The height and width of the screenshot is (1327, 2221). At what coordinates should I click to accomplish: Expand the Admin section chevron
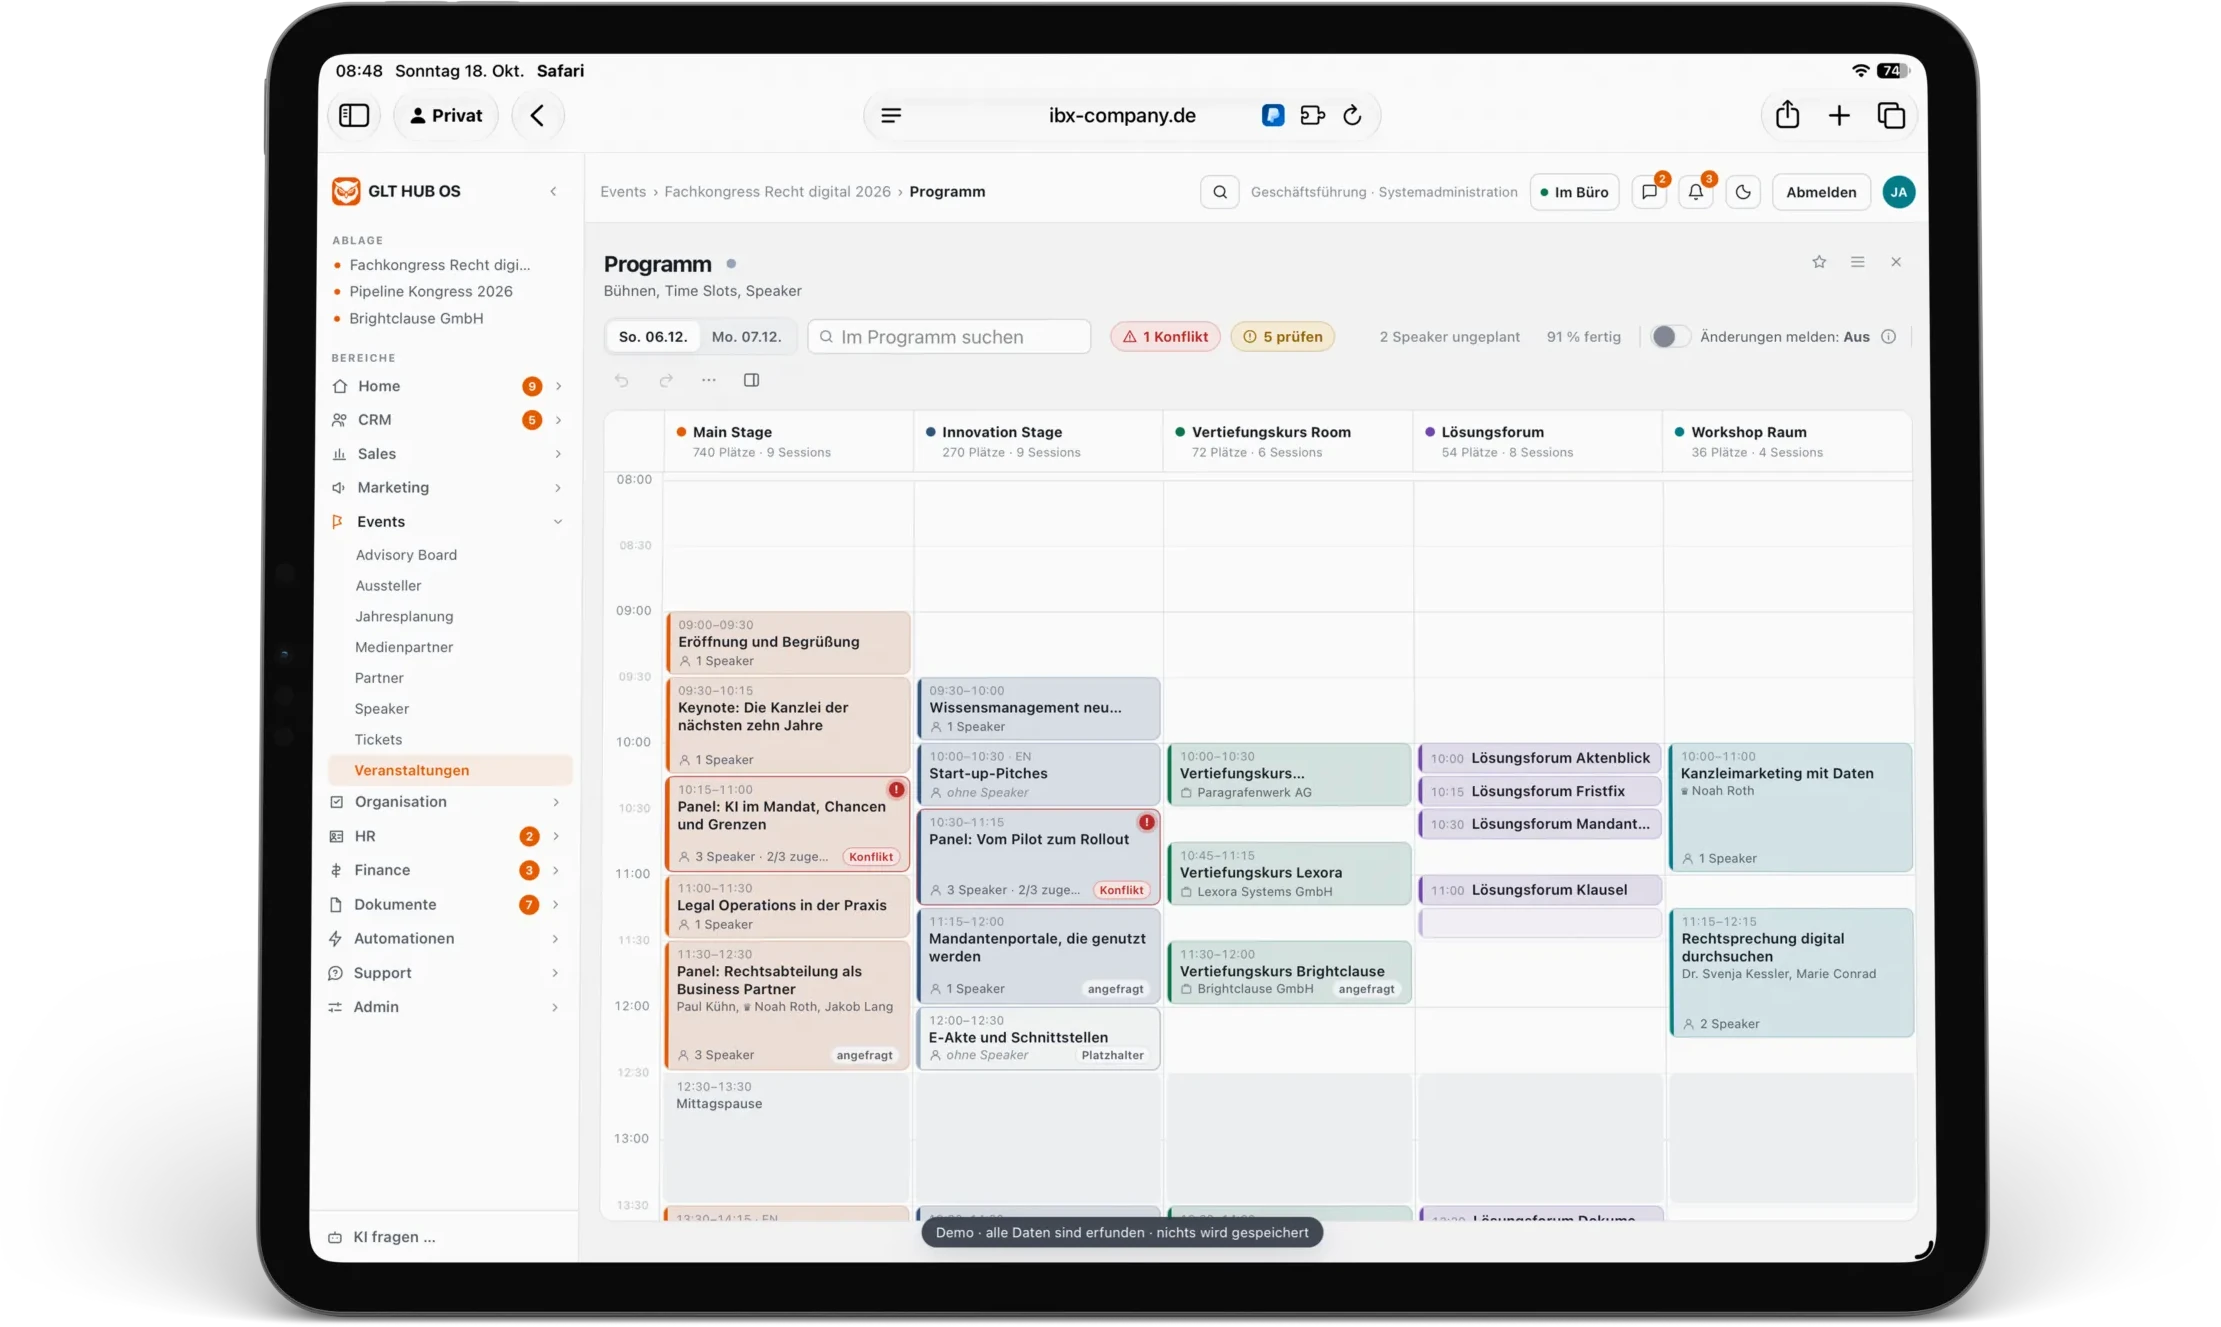point(555,1007)
